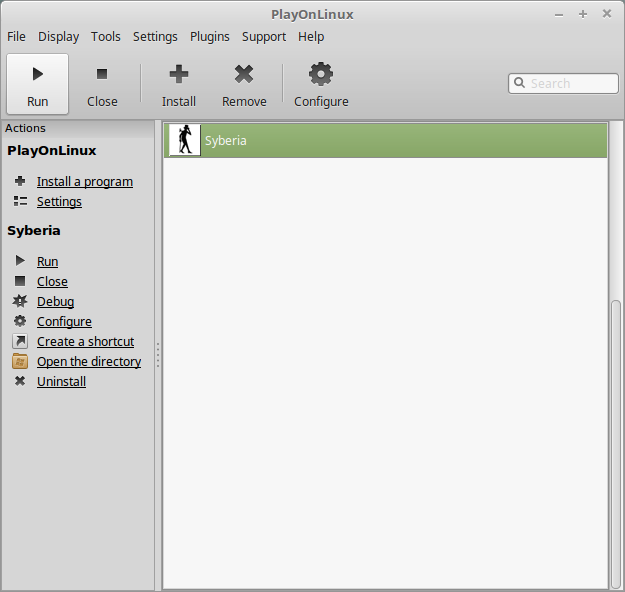The height and width of the screenshot is (592, 625).
Task: Click the Remove toolbar button
Action: [244, 84]
